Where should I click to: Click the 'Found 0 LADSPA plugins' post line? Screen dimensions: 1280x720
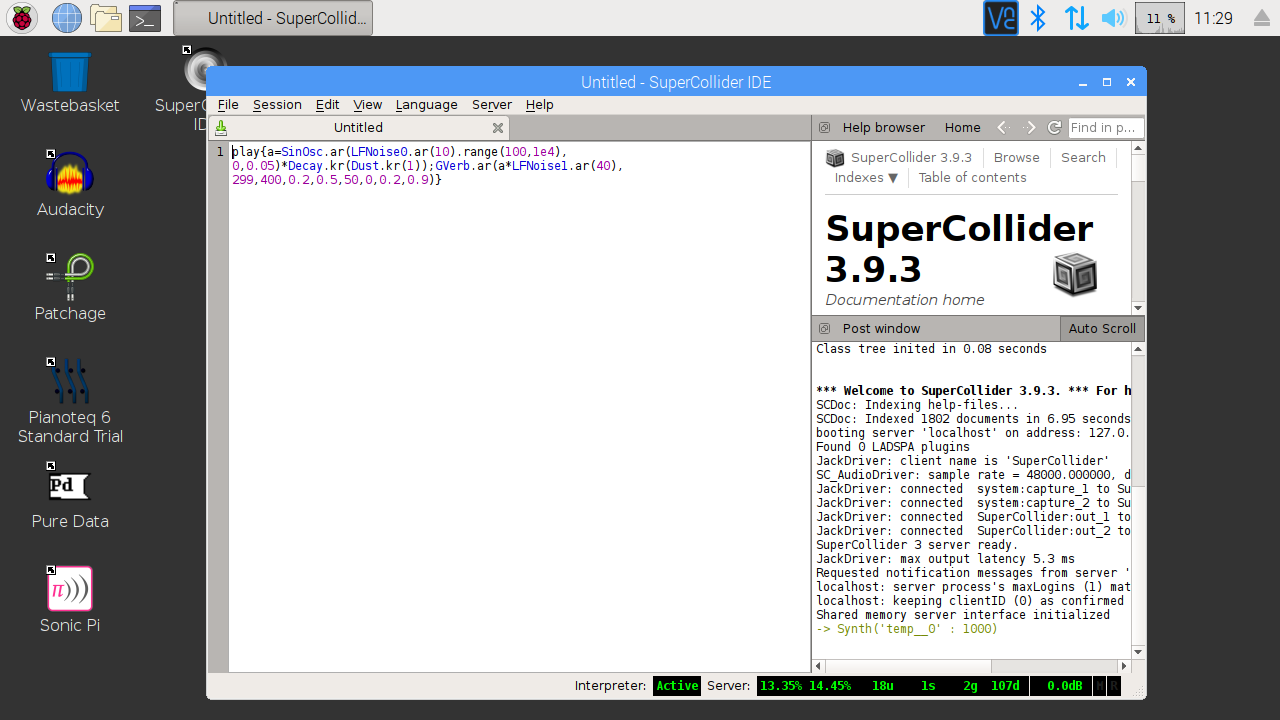click(893, 447)
